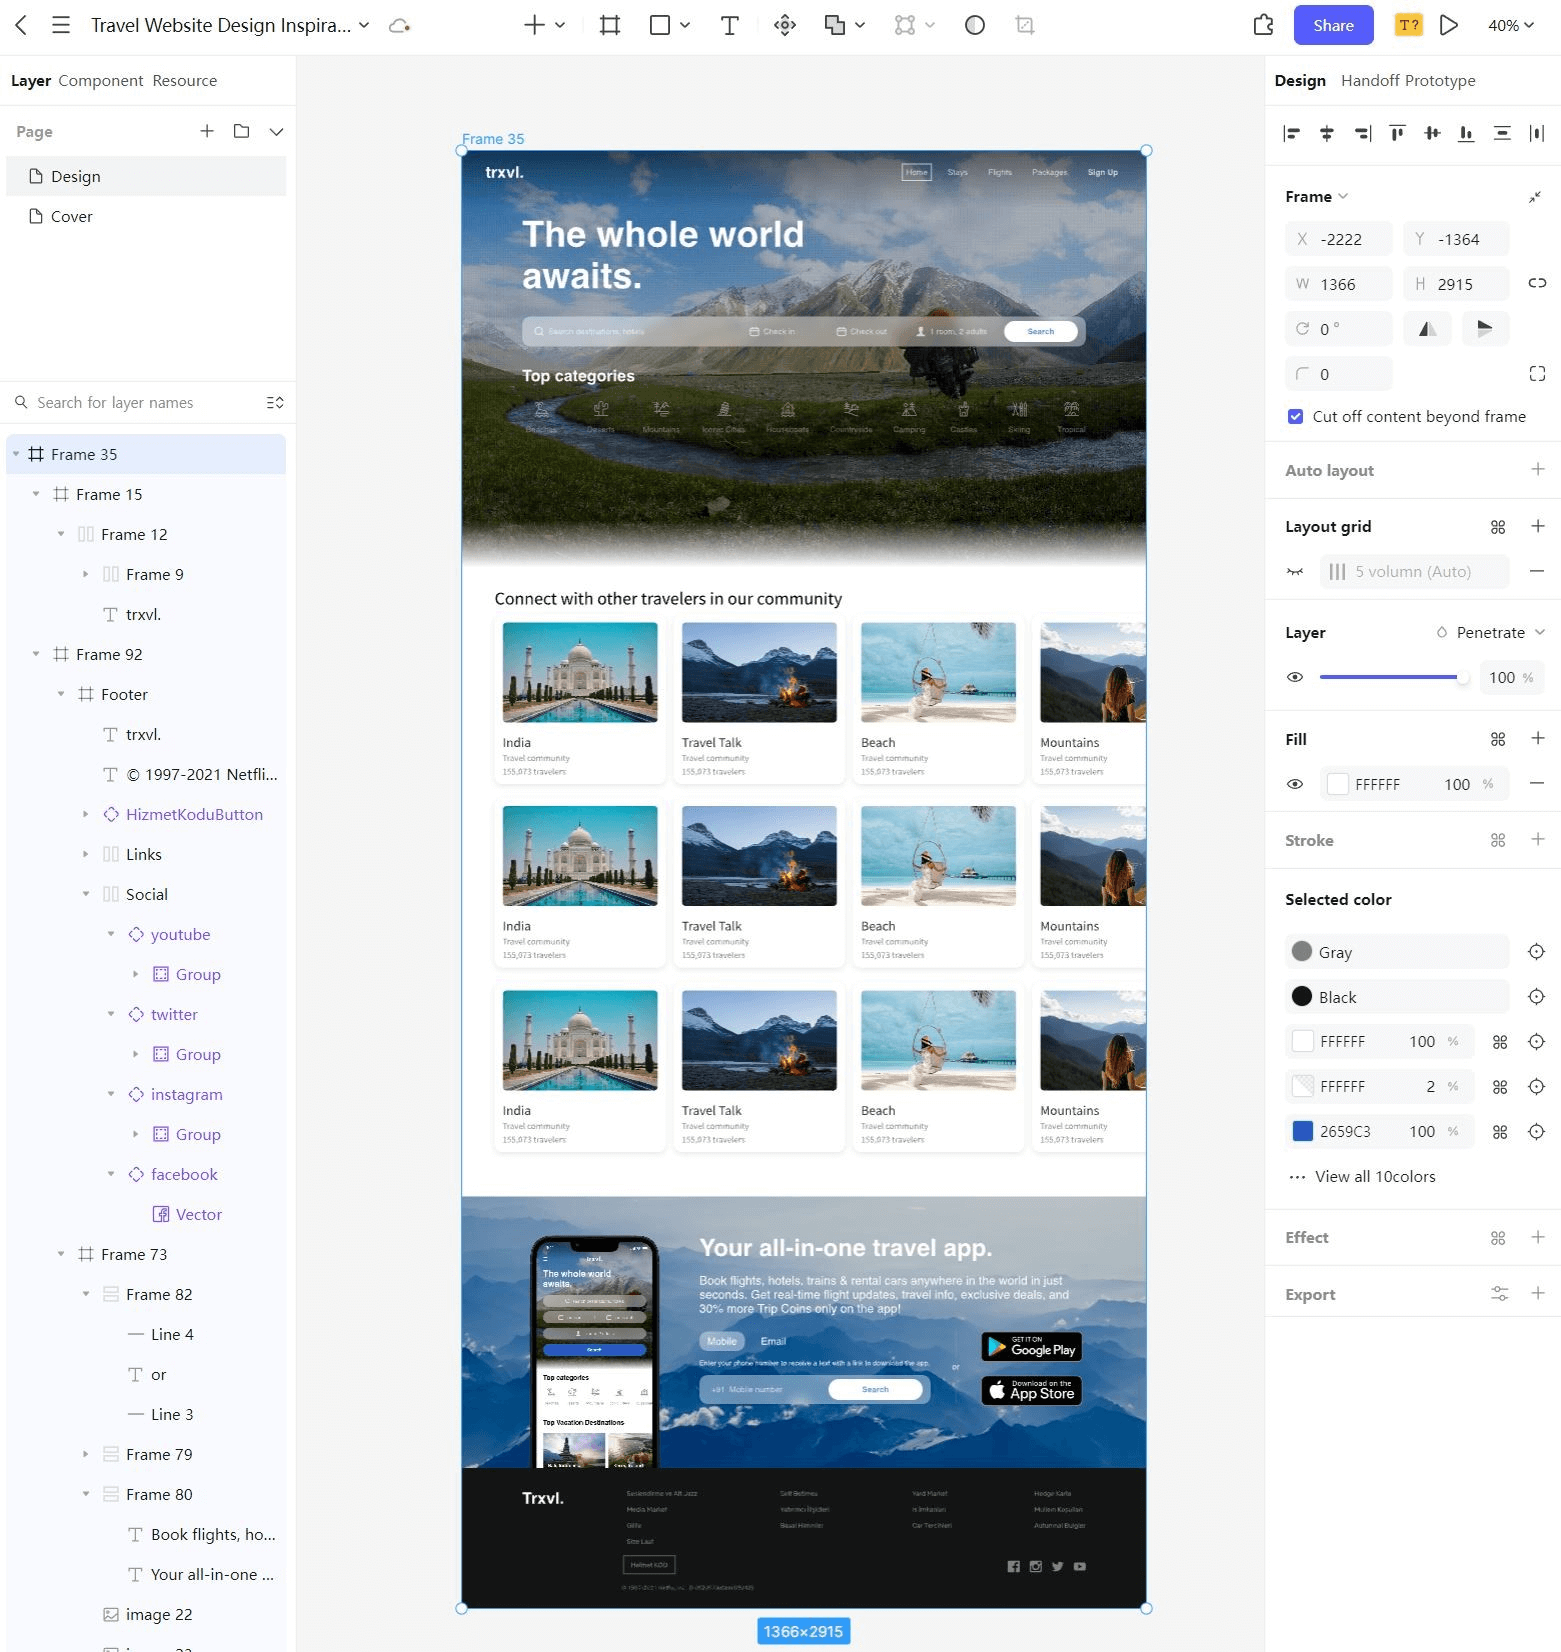Collapse the Frame 35 layer tree
Screen dimensions: 1561x1652
click(16, 454)
